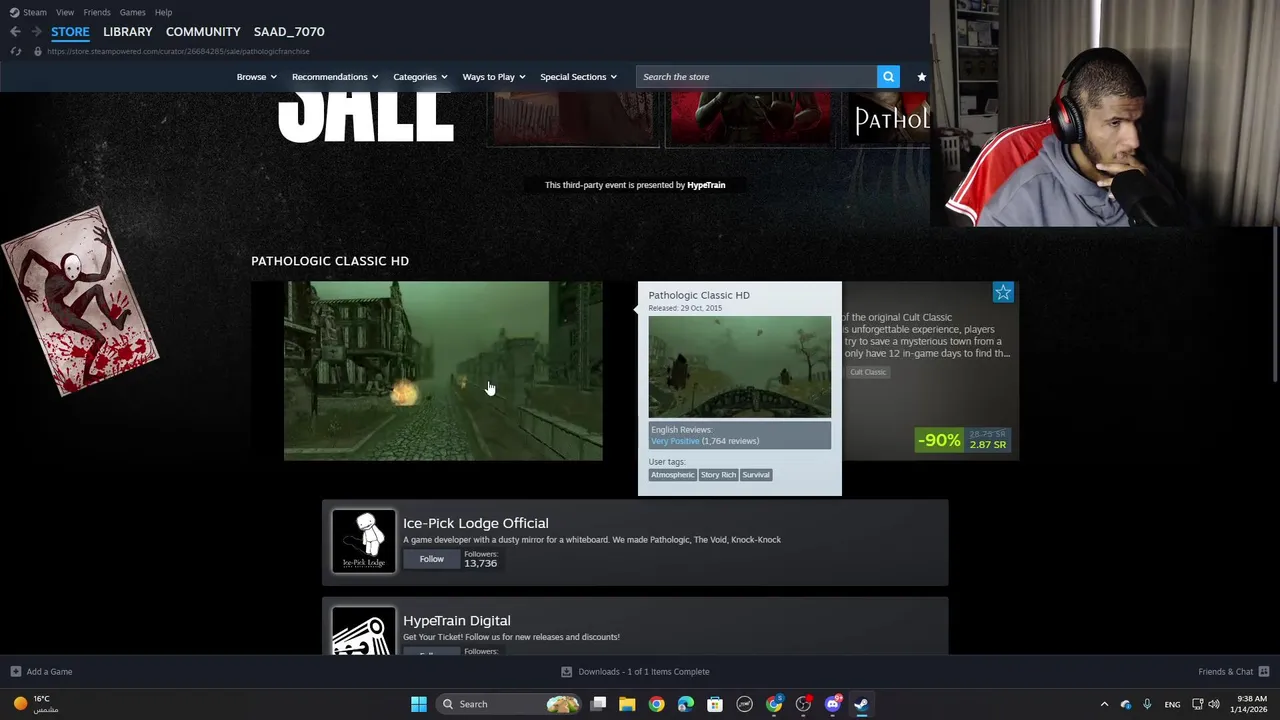This screenshot has width=1280, height=720.
Task: Open Friends & Chat
Action: 1233,672
